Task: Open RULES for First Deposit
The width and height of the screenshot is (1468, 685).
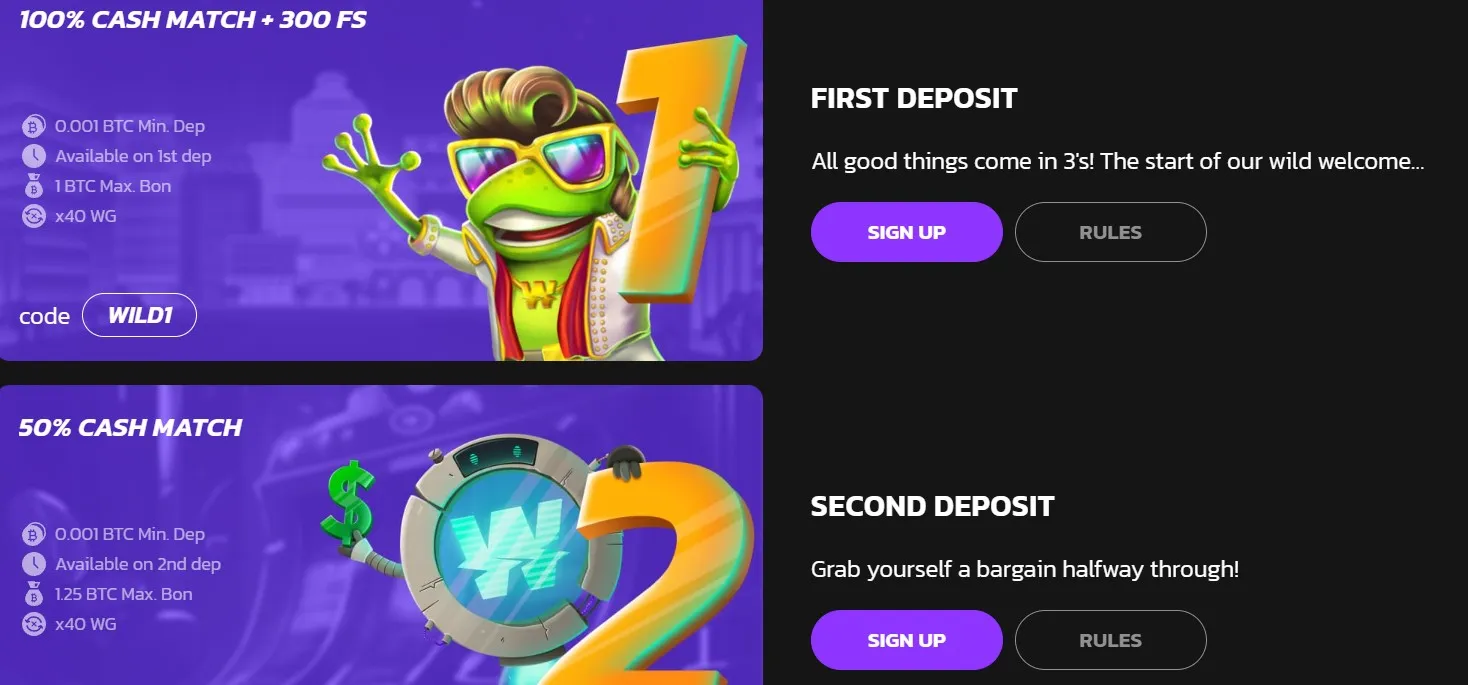Action: tap(1110, 232)
